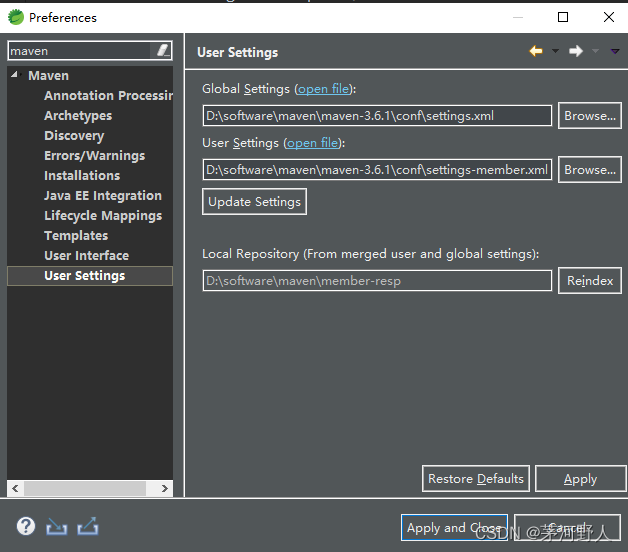The height and width of the screenshot is (552, 628).
Task: Go forward with the white arrow
Action: coord(576,51)
